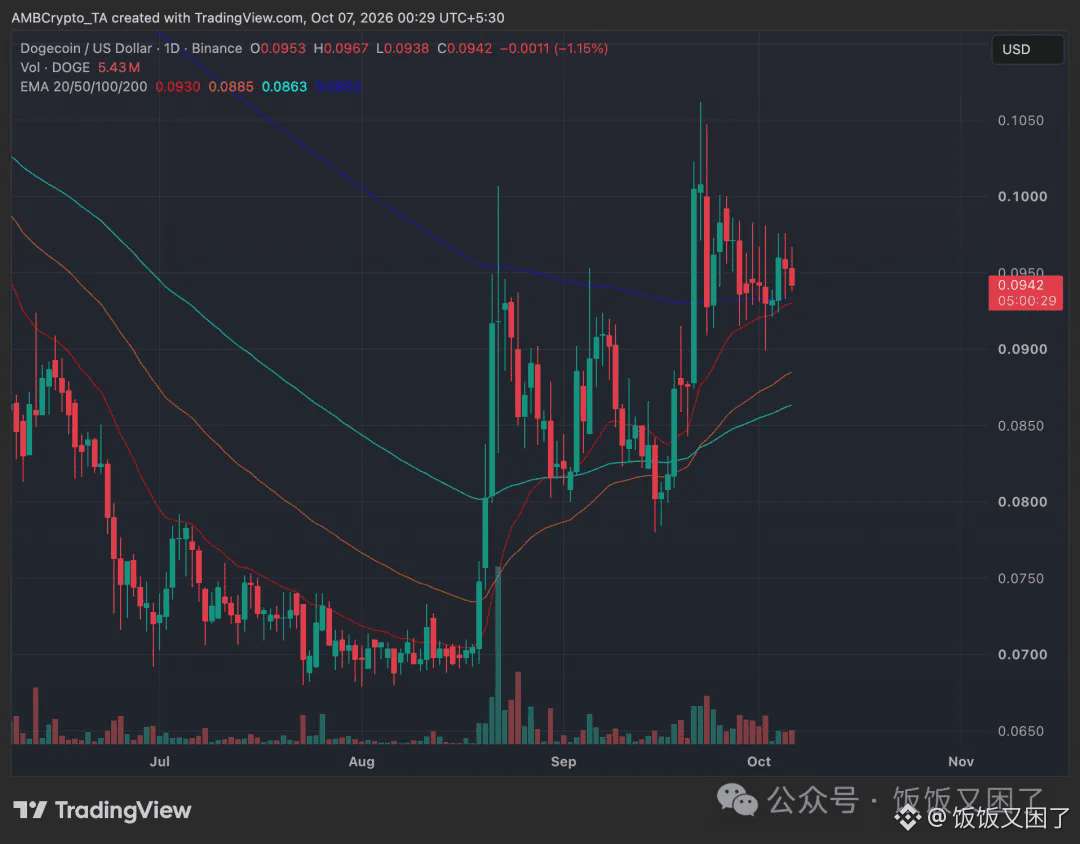Click the 0.0700 price axis label
Viewport: 1080px width, 844px height.
[x=1022, y=655]
